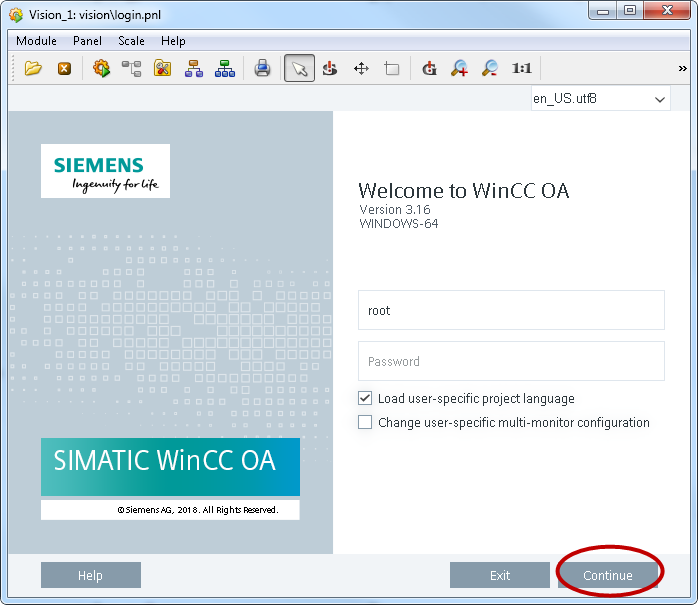Screen dimensions: 698x605
Task: Click the gear with green arrow icon
Action: 101,69
